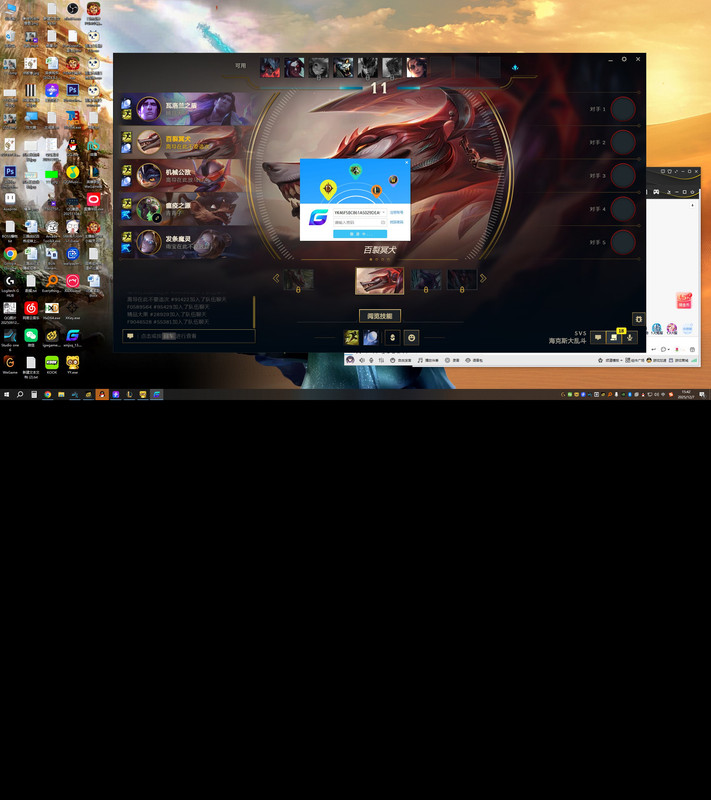Image resolution: width=711 pixels, height=800 pixels.
Task: Open the OBS Studio desktop shortcut
Action: [72, 11]
